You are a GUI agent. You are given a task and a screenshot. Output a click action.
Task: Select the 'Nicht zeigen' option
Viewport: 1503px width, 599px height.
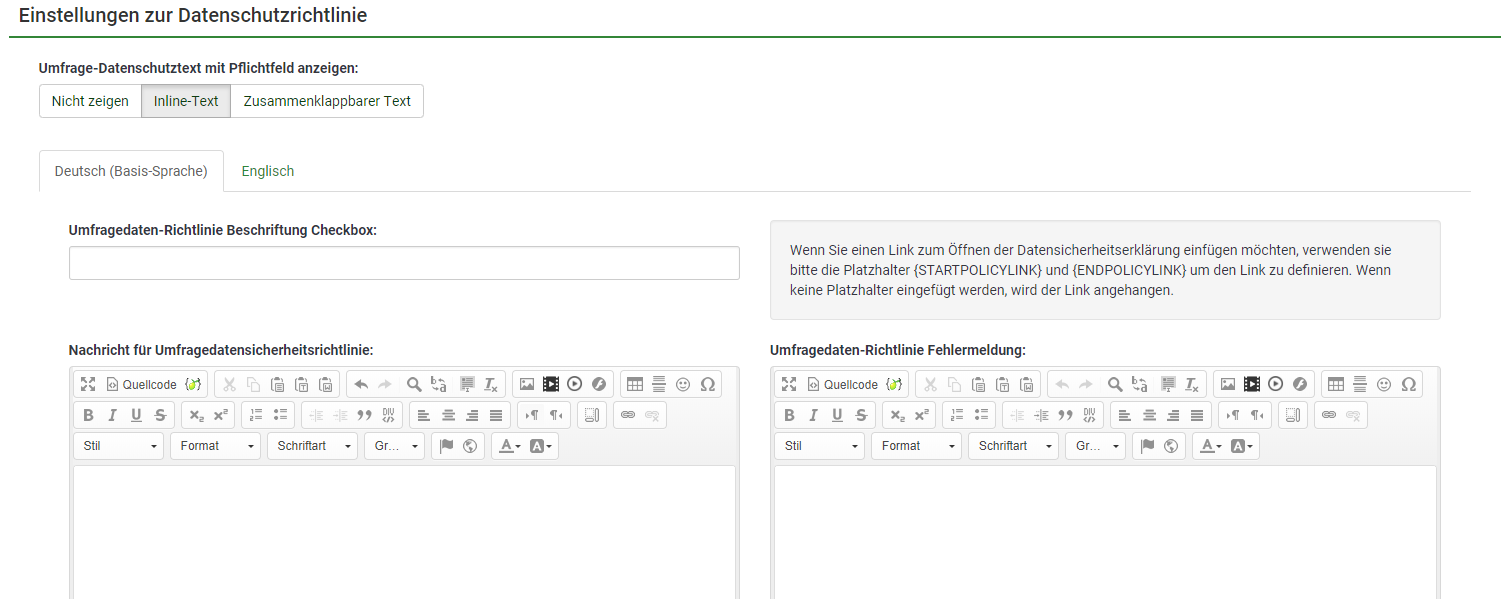click(x=90, y=101)
